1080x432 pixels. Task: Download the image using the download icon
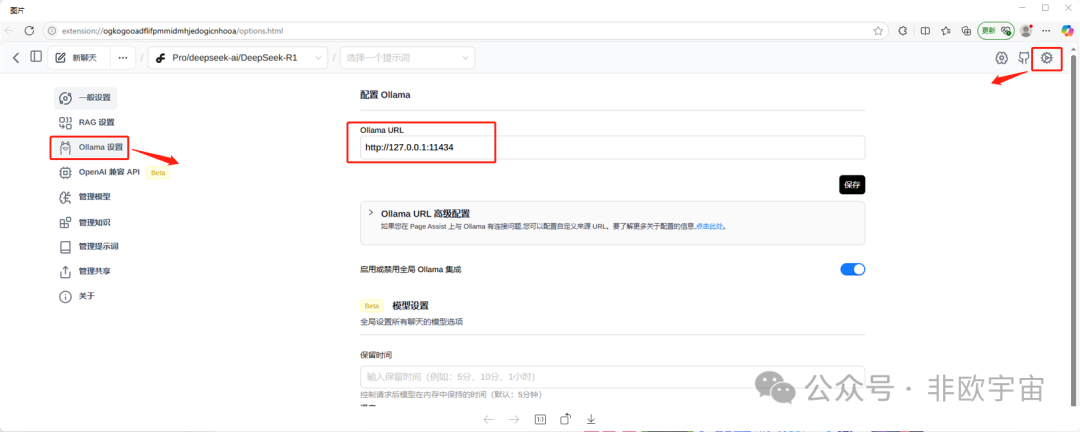point(590,419)
